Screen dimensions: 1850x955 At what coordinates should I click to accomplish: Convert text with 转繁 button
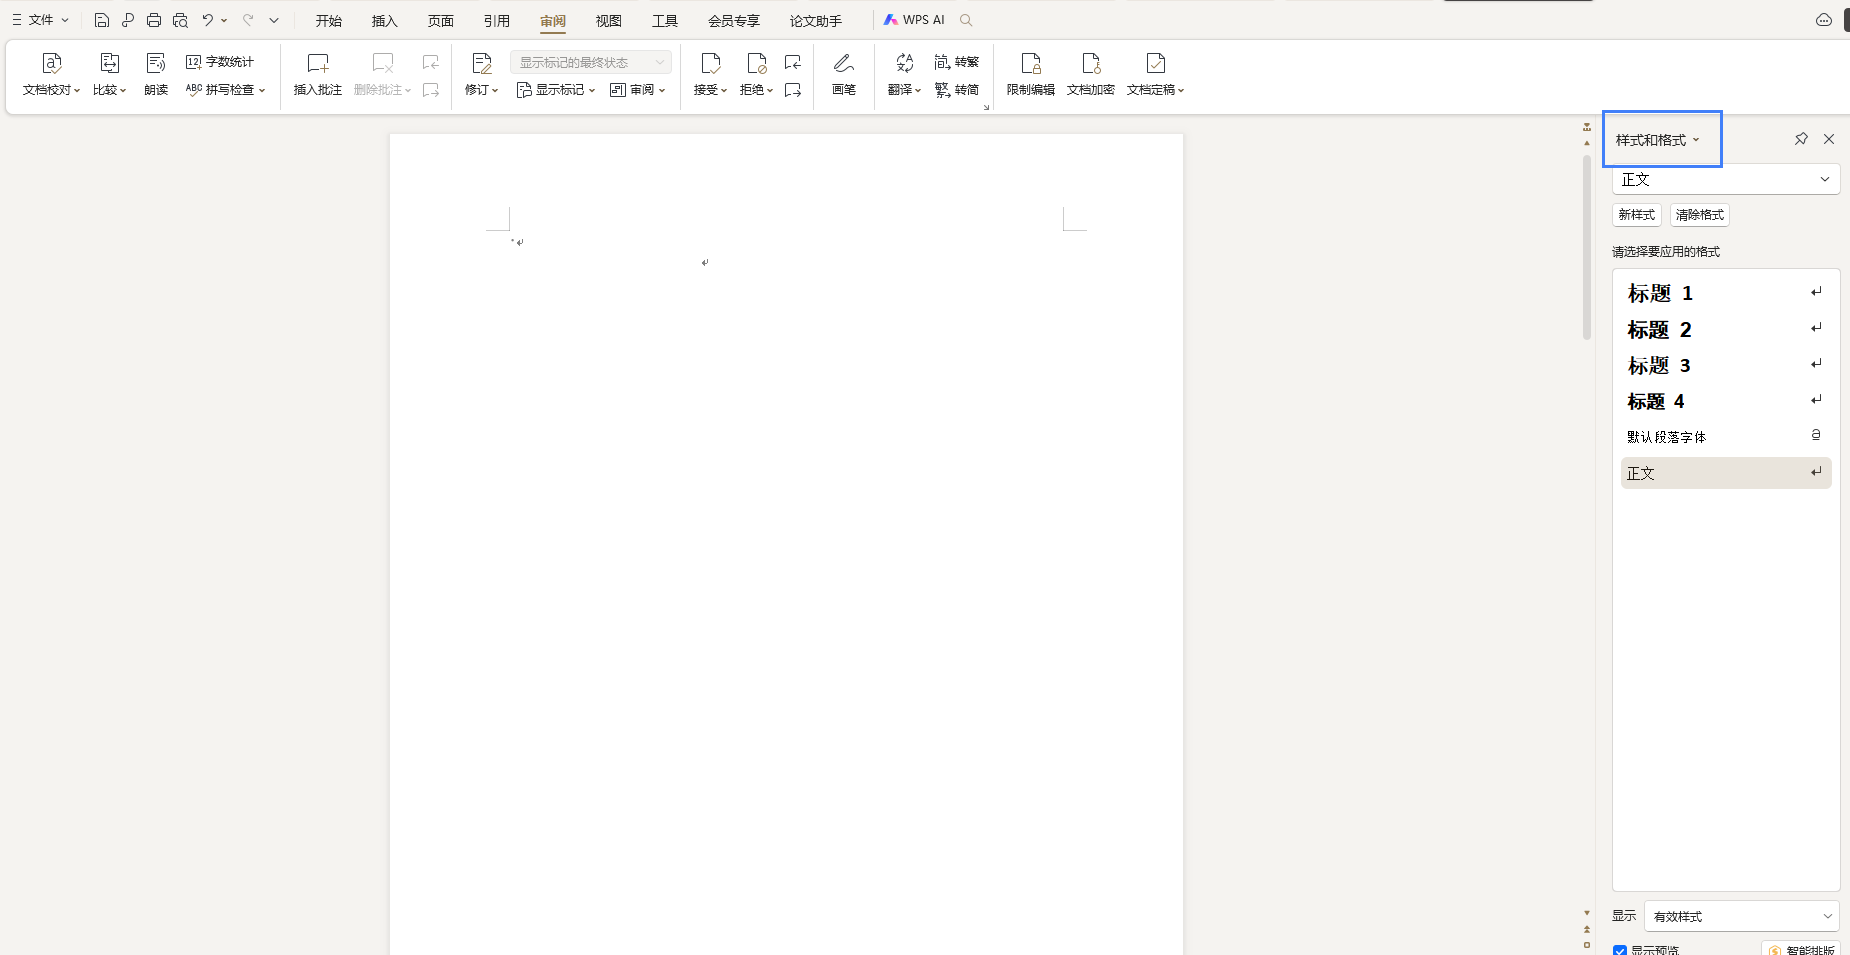(x=957, y=62)
